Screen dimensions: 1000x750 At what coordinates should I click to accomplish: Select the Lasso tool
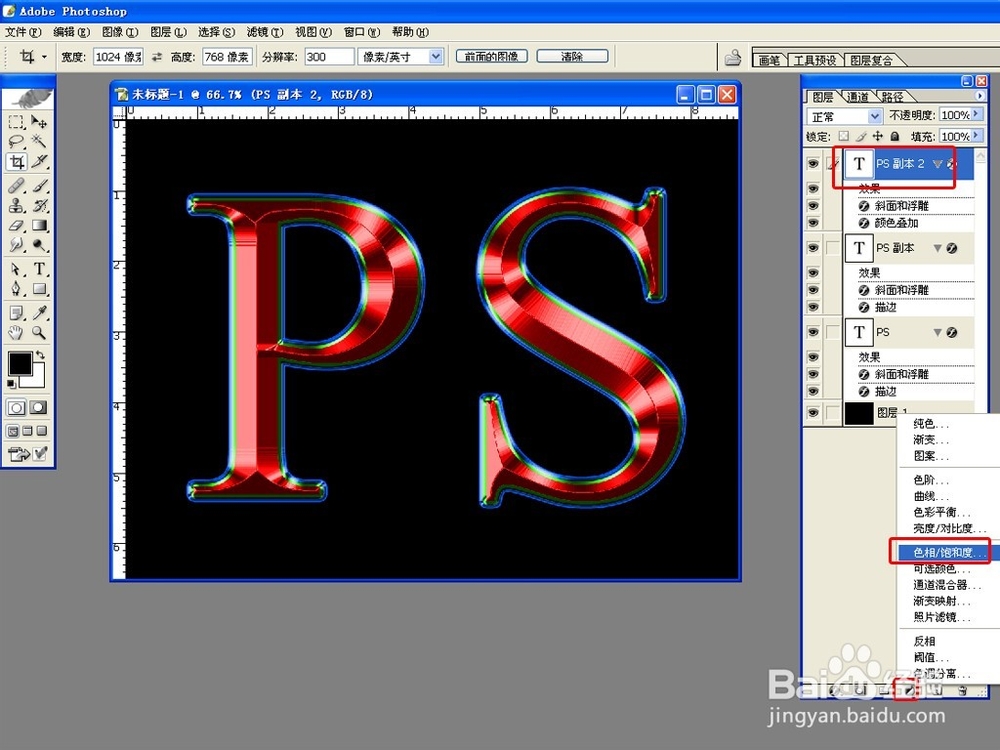click(14, 141)
